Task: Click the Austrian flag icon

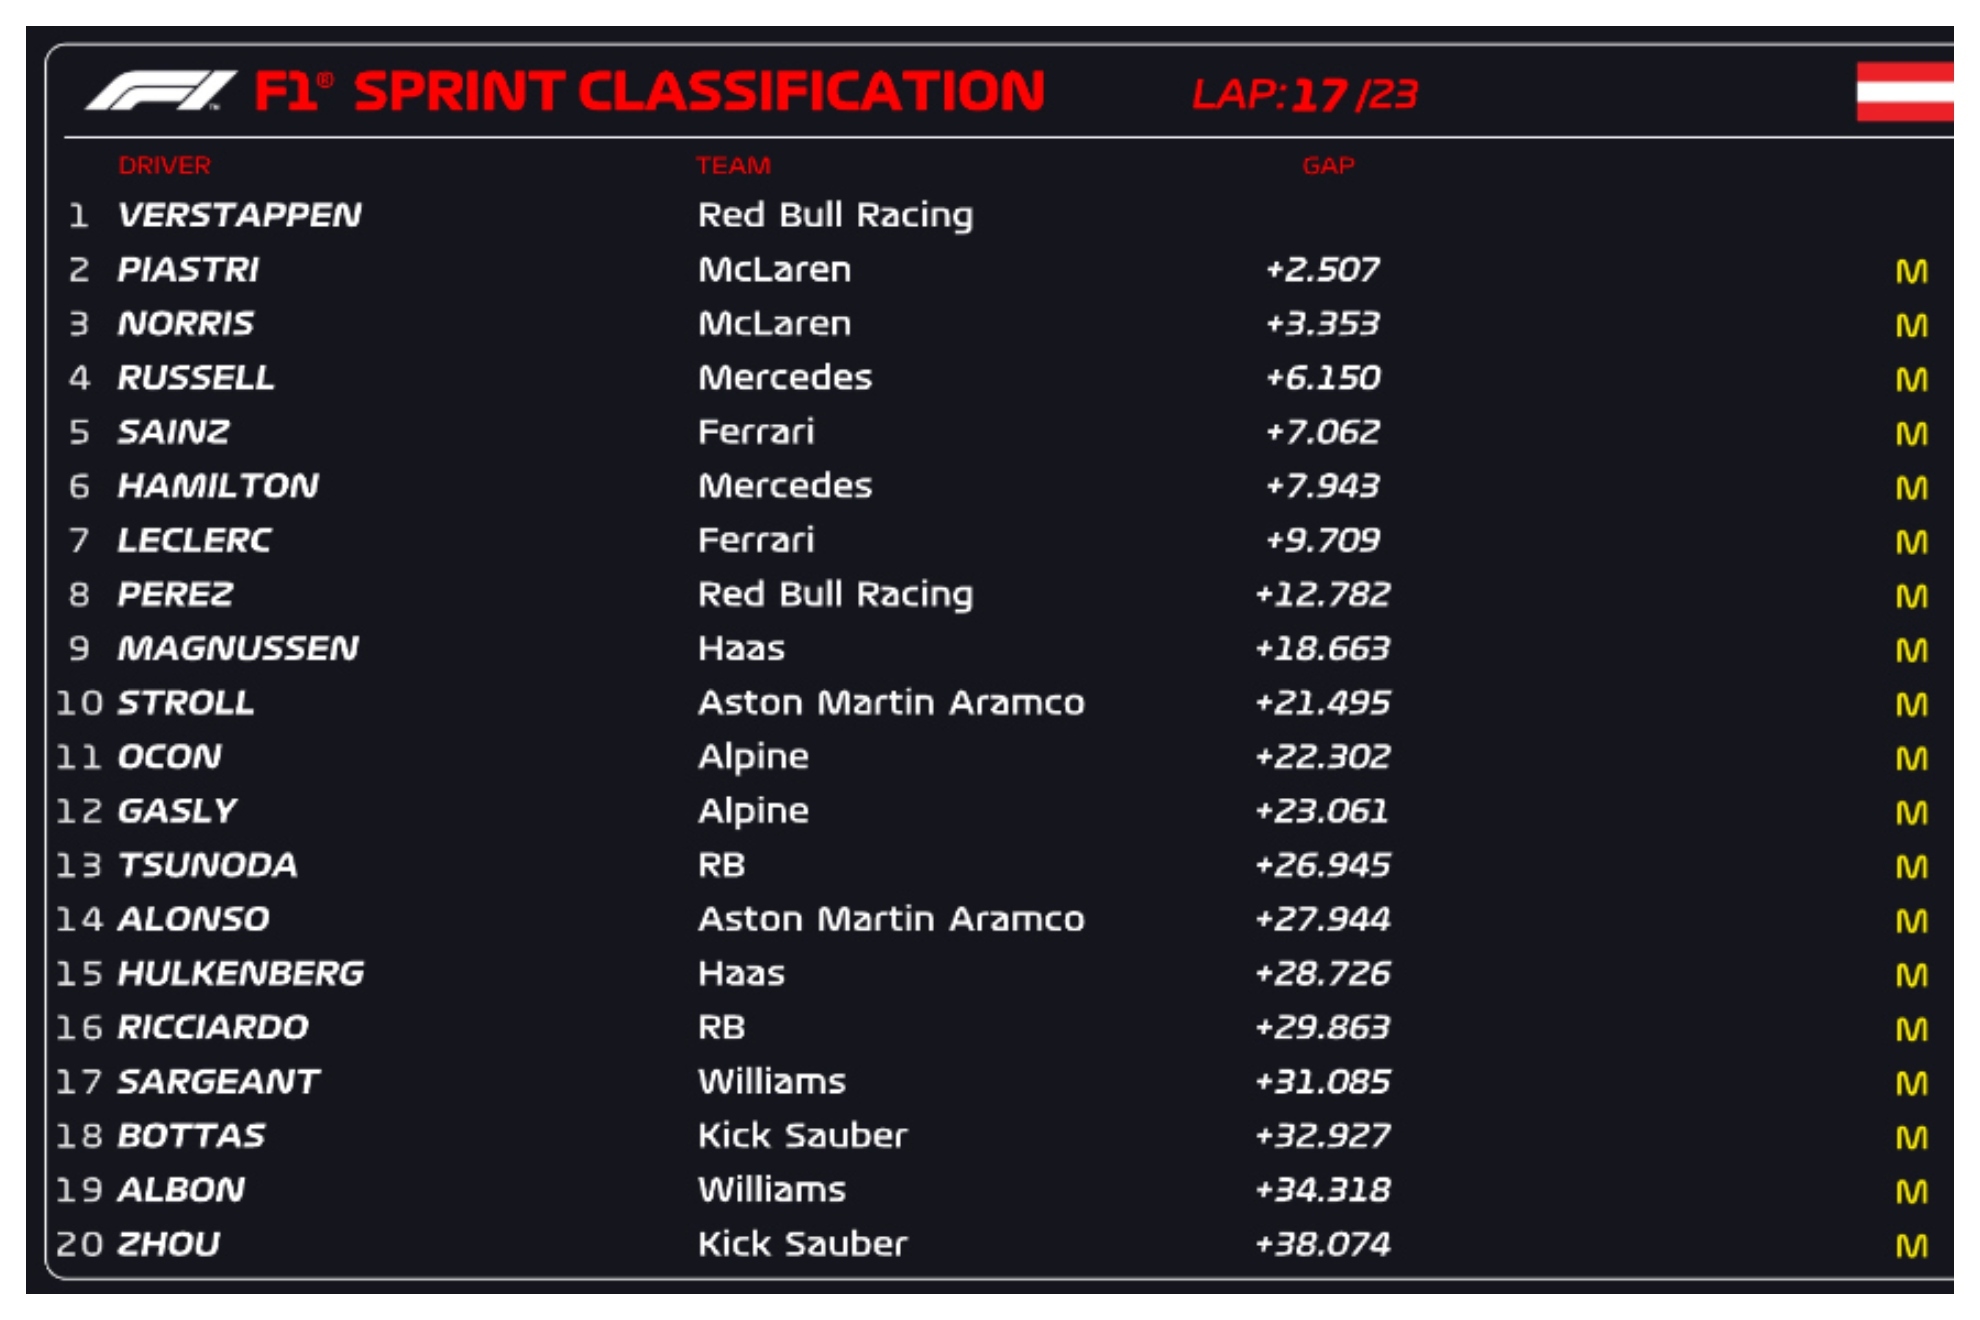Action: pyautogui.click(x=1903, y=92)
